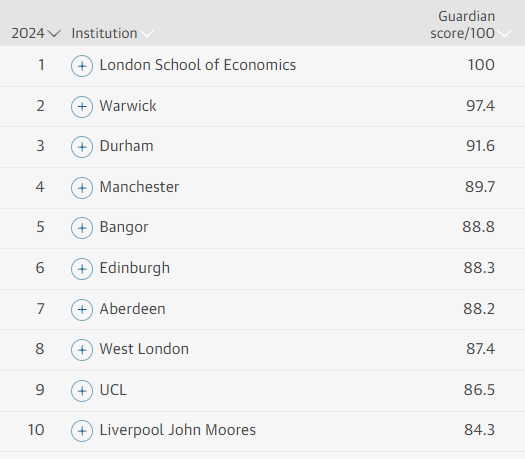Sort by 2024 rank chevron
Viewport: 525px width, 459px height.
[x=54, y=33]
